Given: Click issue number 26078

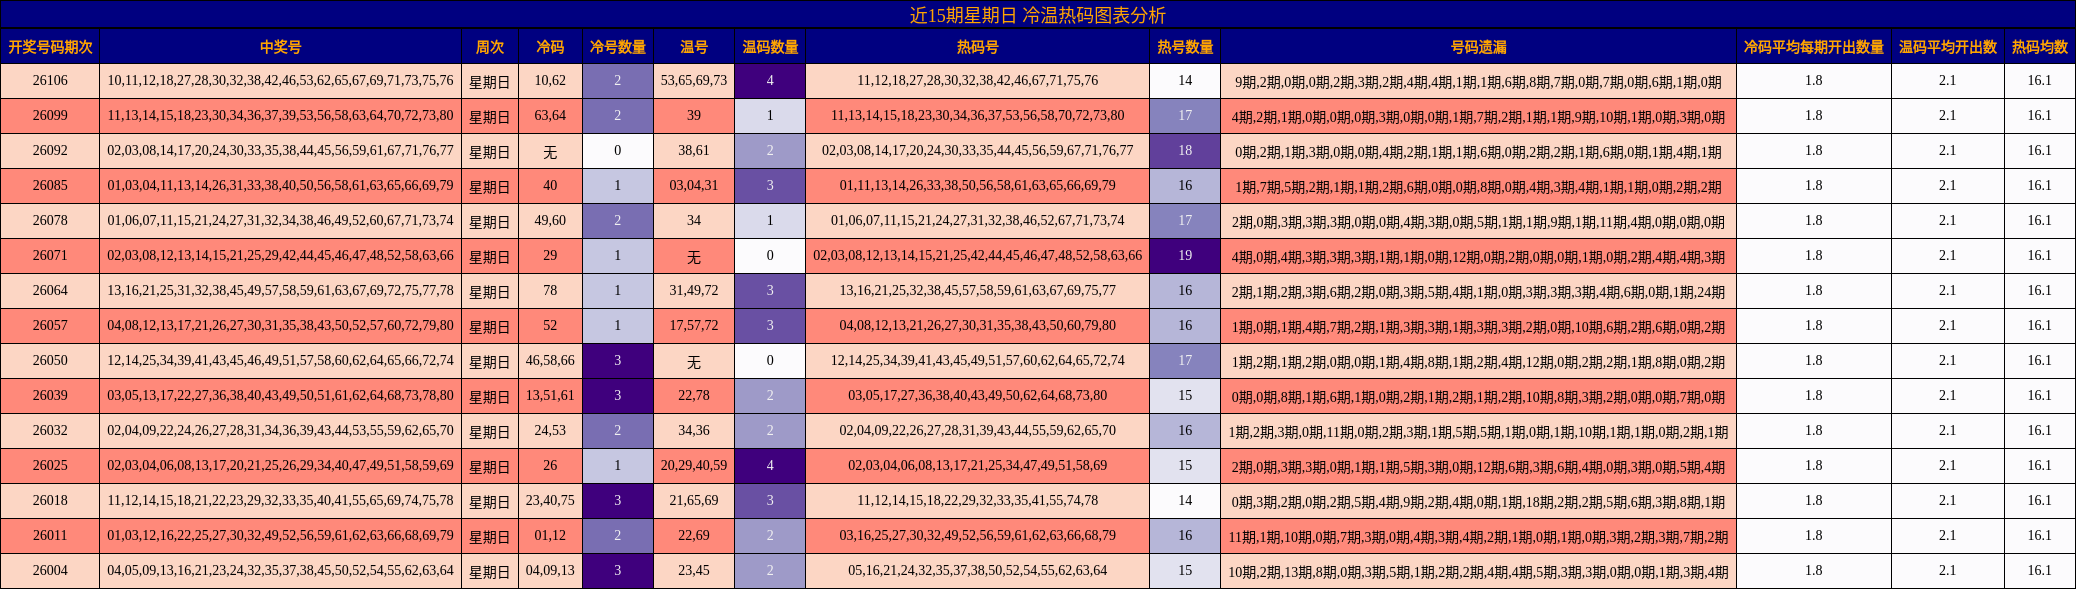Looking at the screenshot, I should [50, 221].
